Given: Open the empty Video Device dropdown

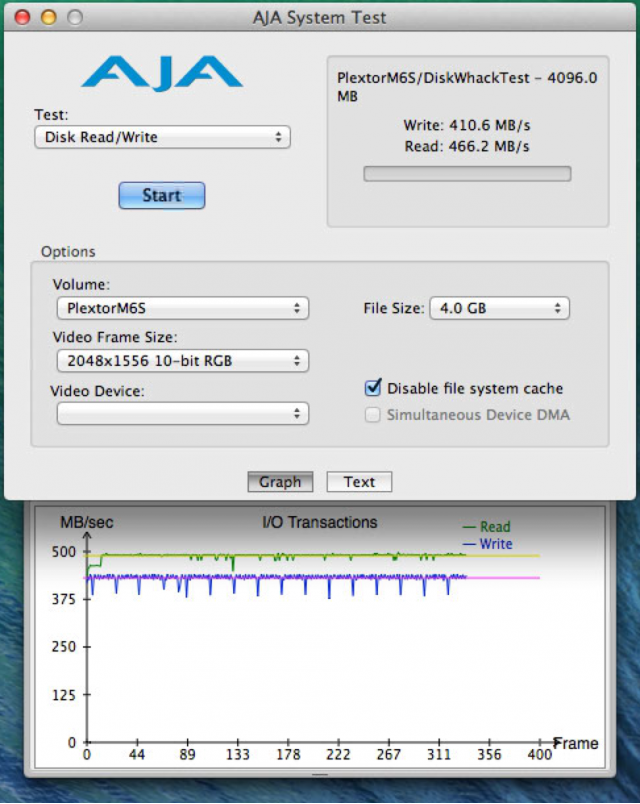Looking at the screenshot, I should click(183, 414).
